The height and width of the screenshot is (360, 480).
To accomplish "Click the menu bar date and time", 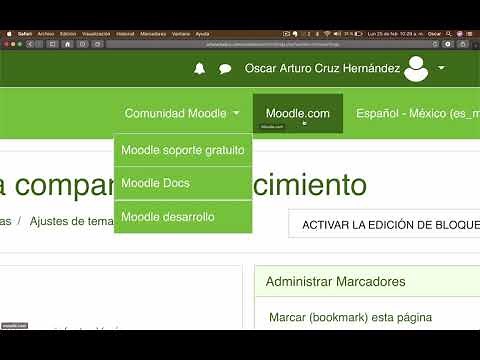I will tap(395, 34).
